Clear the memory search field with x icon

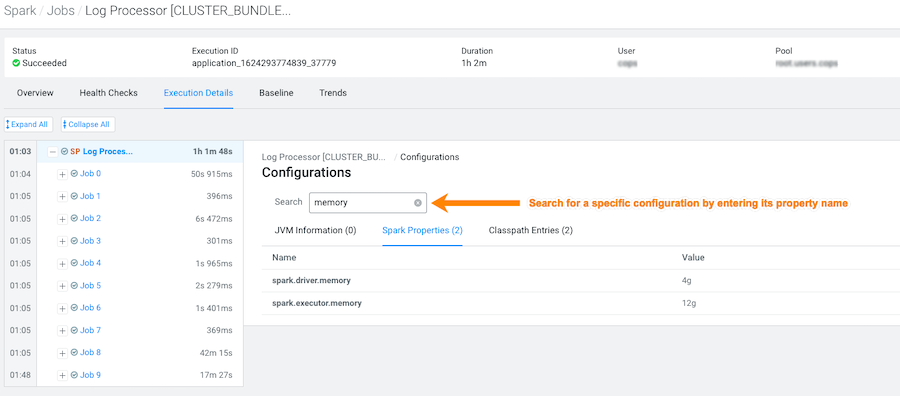(418, 203)
